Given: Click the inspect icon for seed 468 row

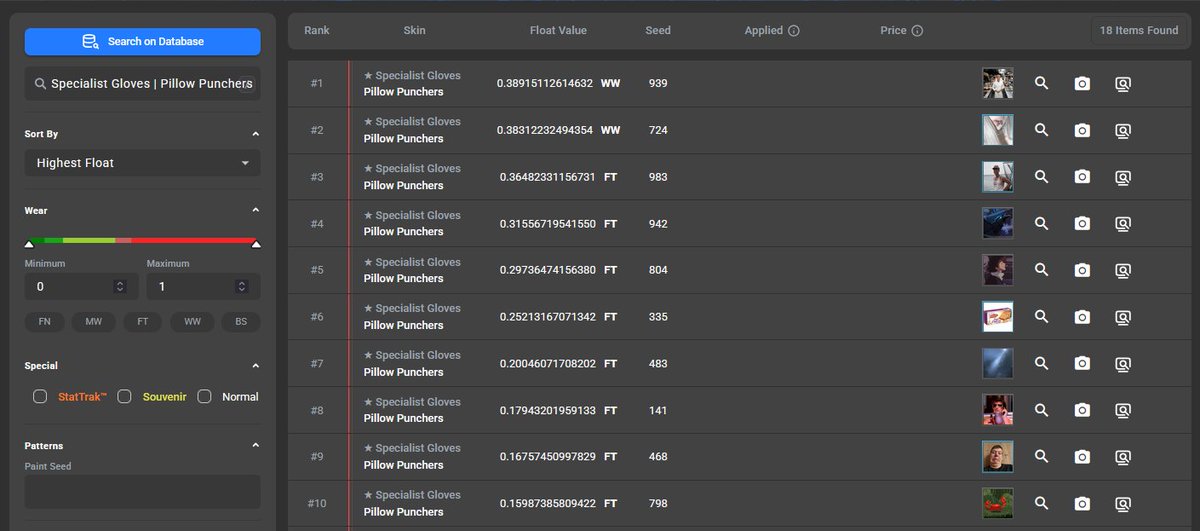Looking at the screenshot, I should coord(1123,457).
